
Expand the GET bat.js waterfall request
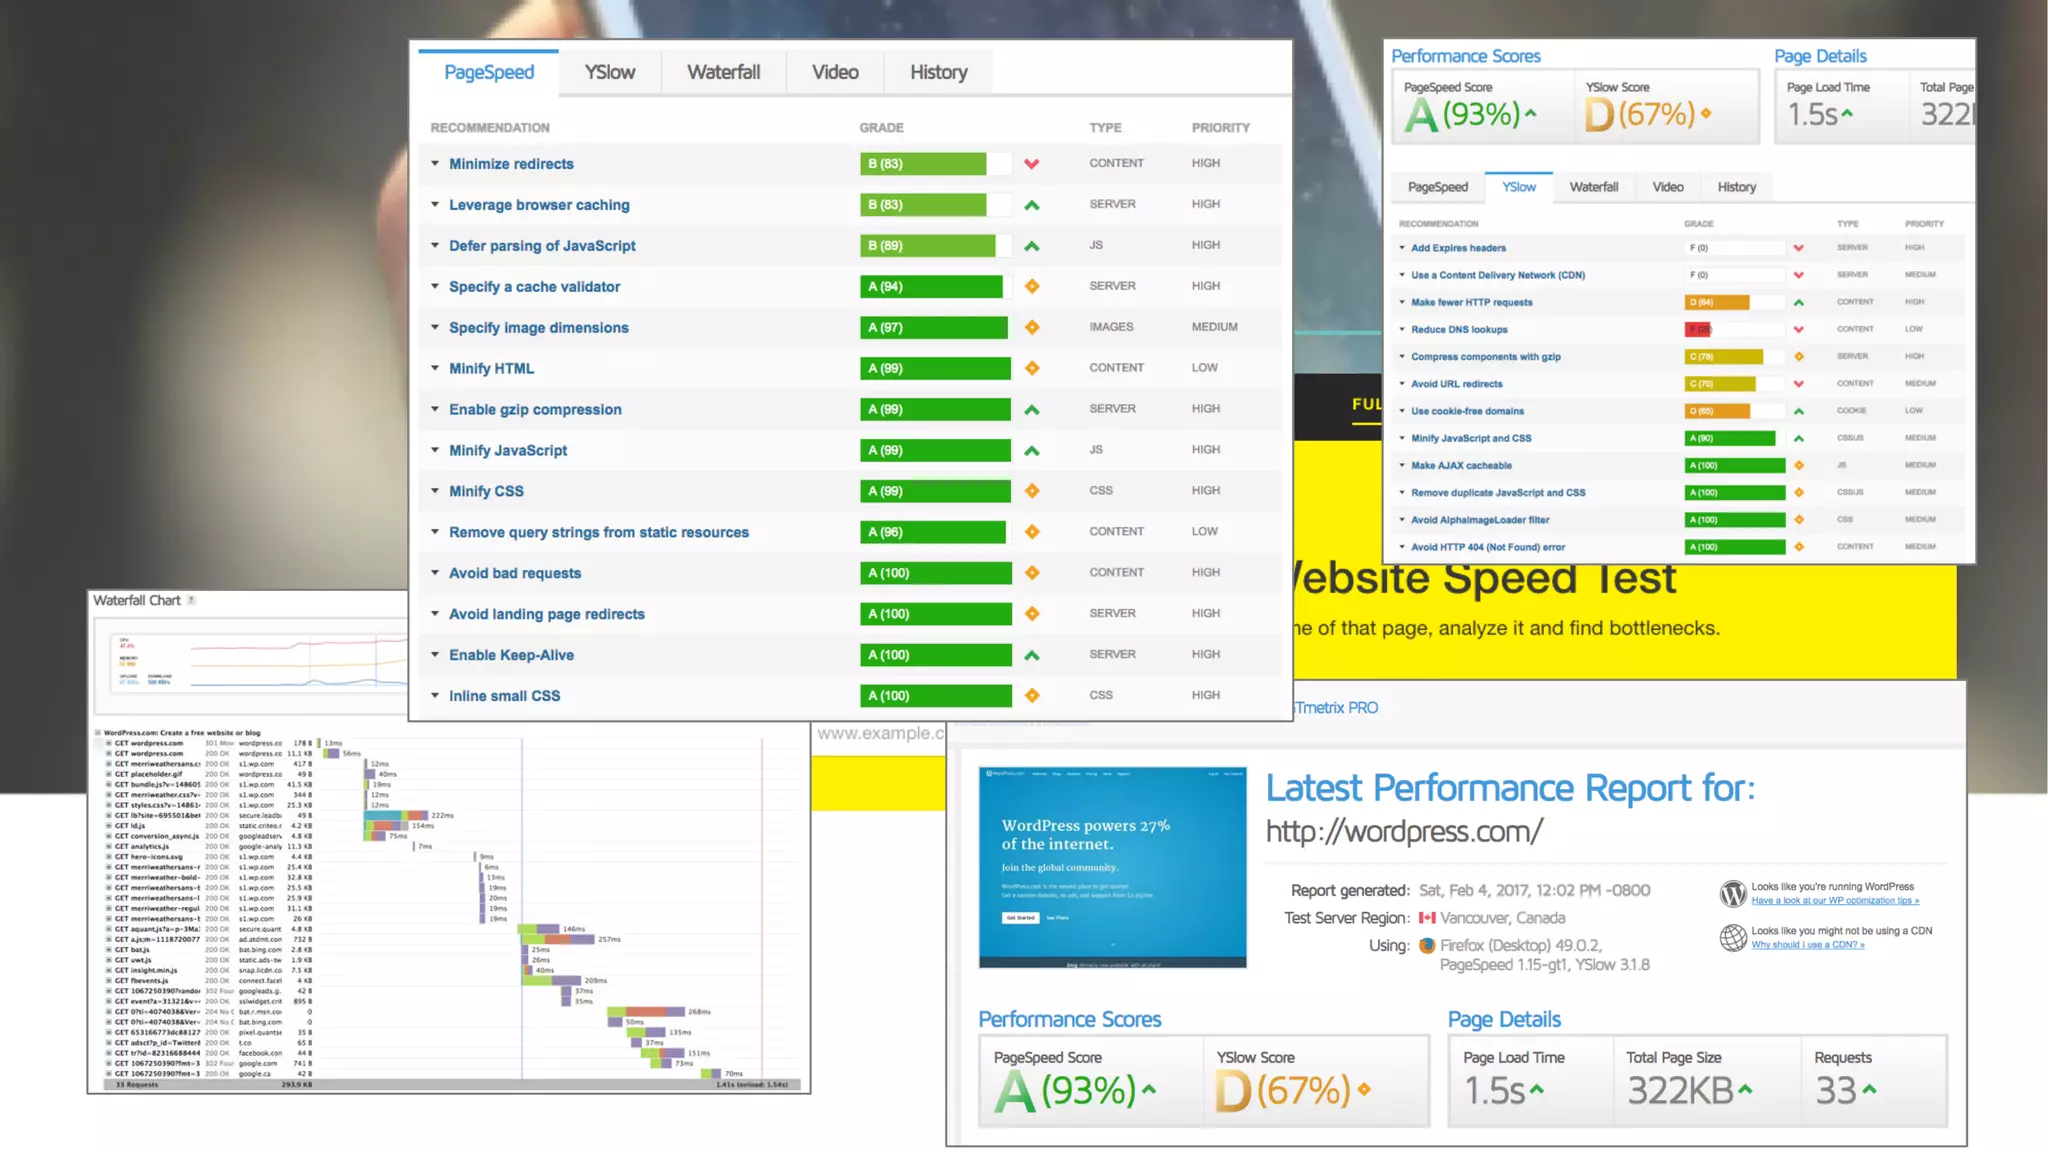point(108,949)
